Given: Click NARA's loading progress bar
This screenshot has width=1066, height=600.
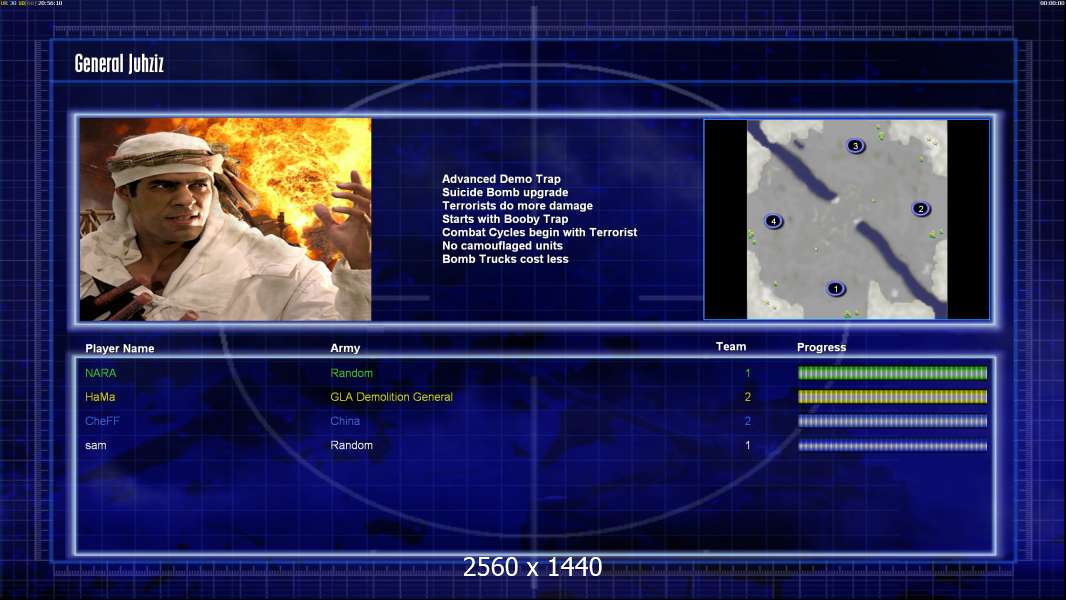Looking at the screenshot, I should tap(892, 372).
